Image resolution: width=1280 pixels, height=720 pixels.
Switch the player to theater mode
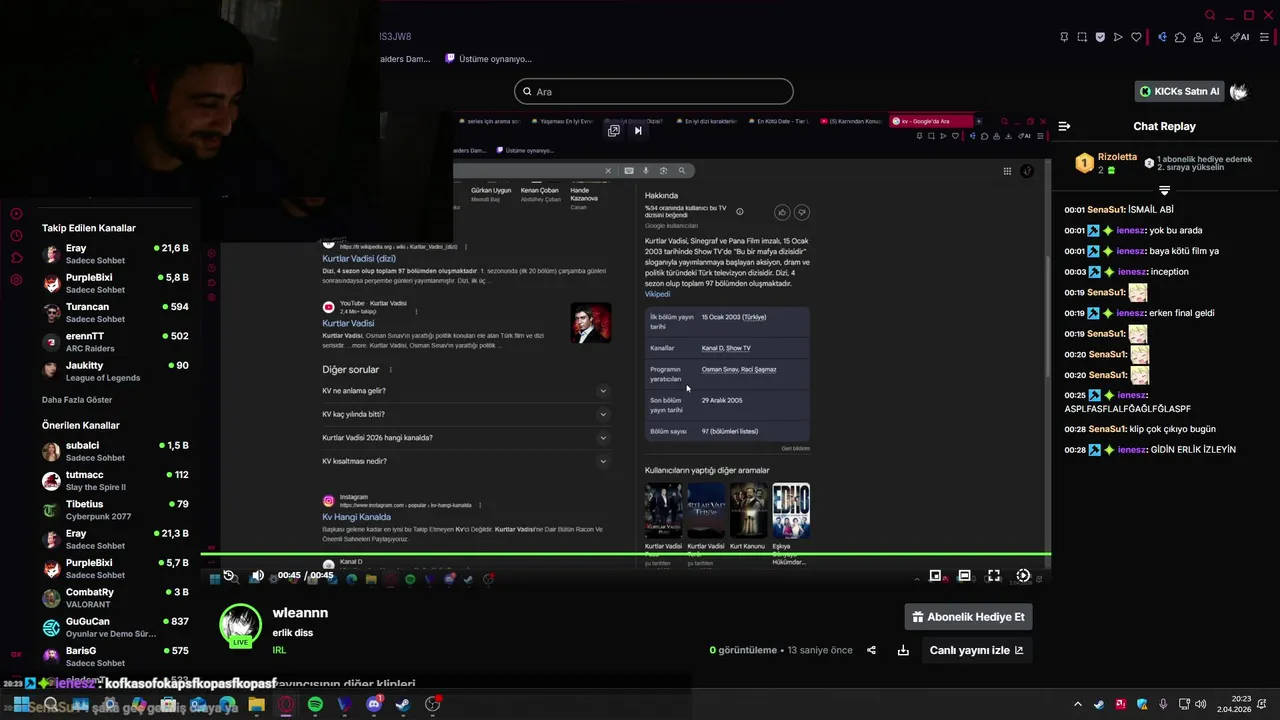964,575
